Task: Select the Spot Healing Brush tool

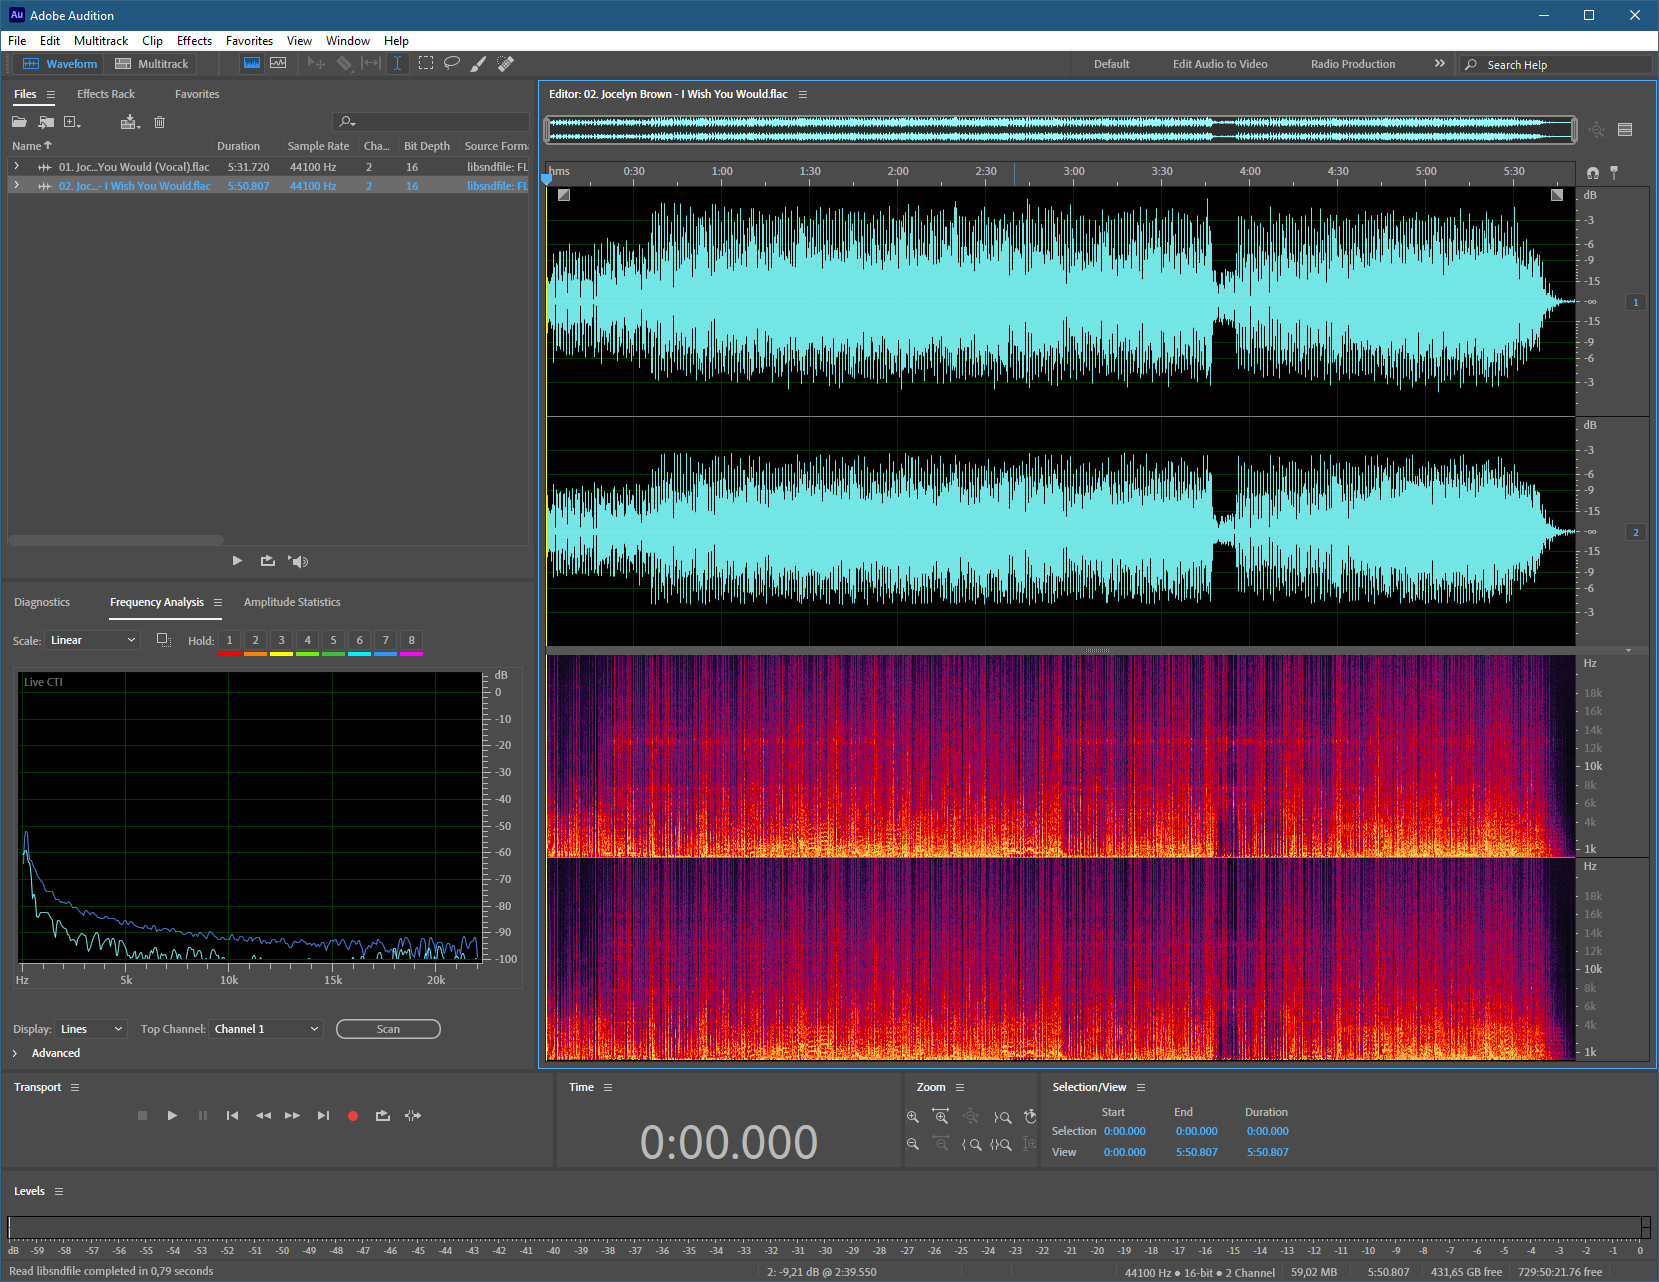Action: click(506, 63)
